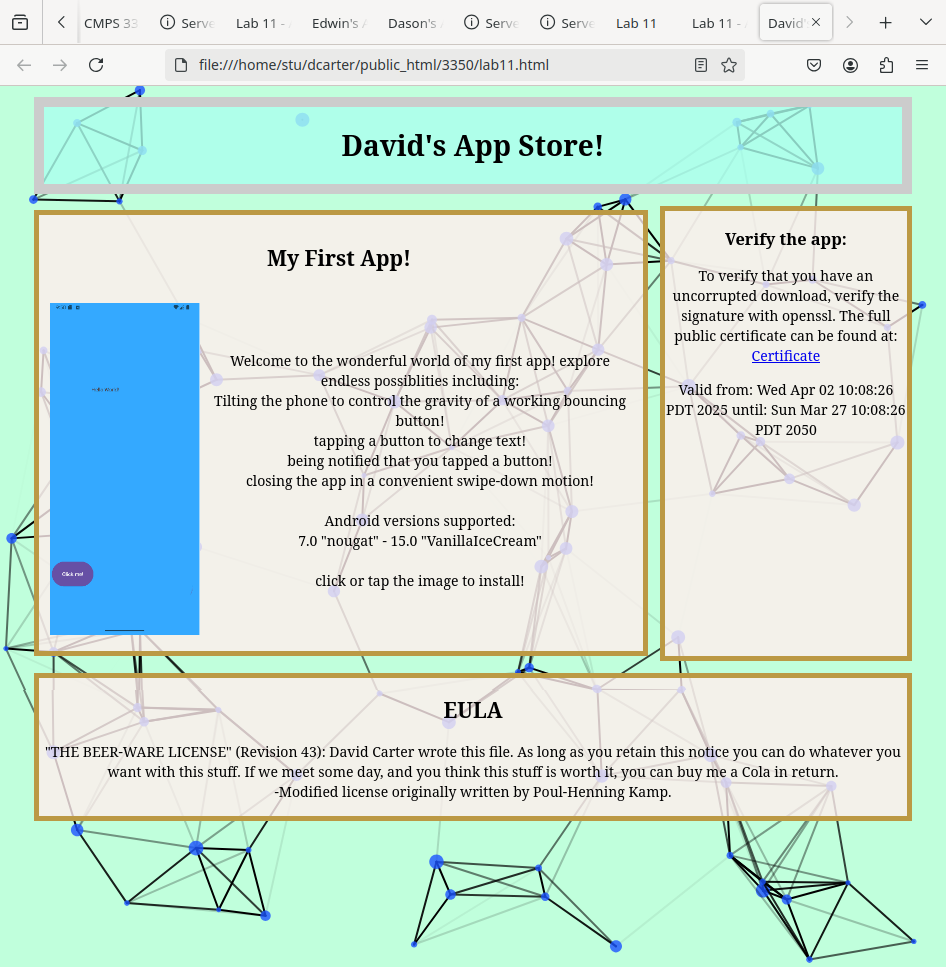Switch to the Dason's tab
946x967 pixels.
pos(416,23)
